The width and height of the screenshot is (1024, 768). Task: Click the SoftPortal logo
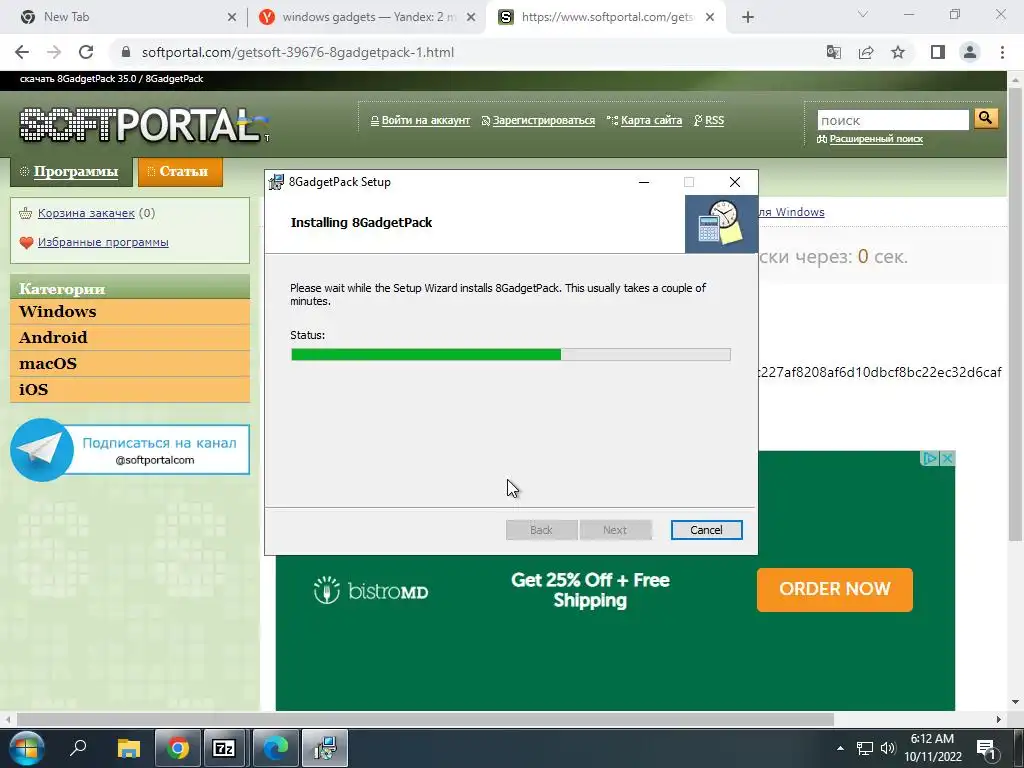tap(144, 124)
